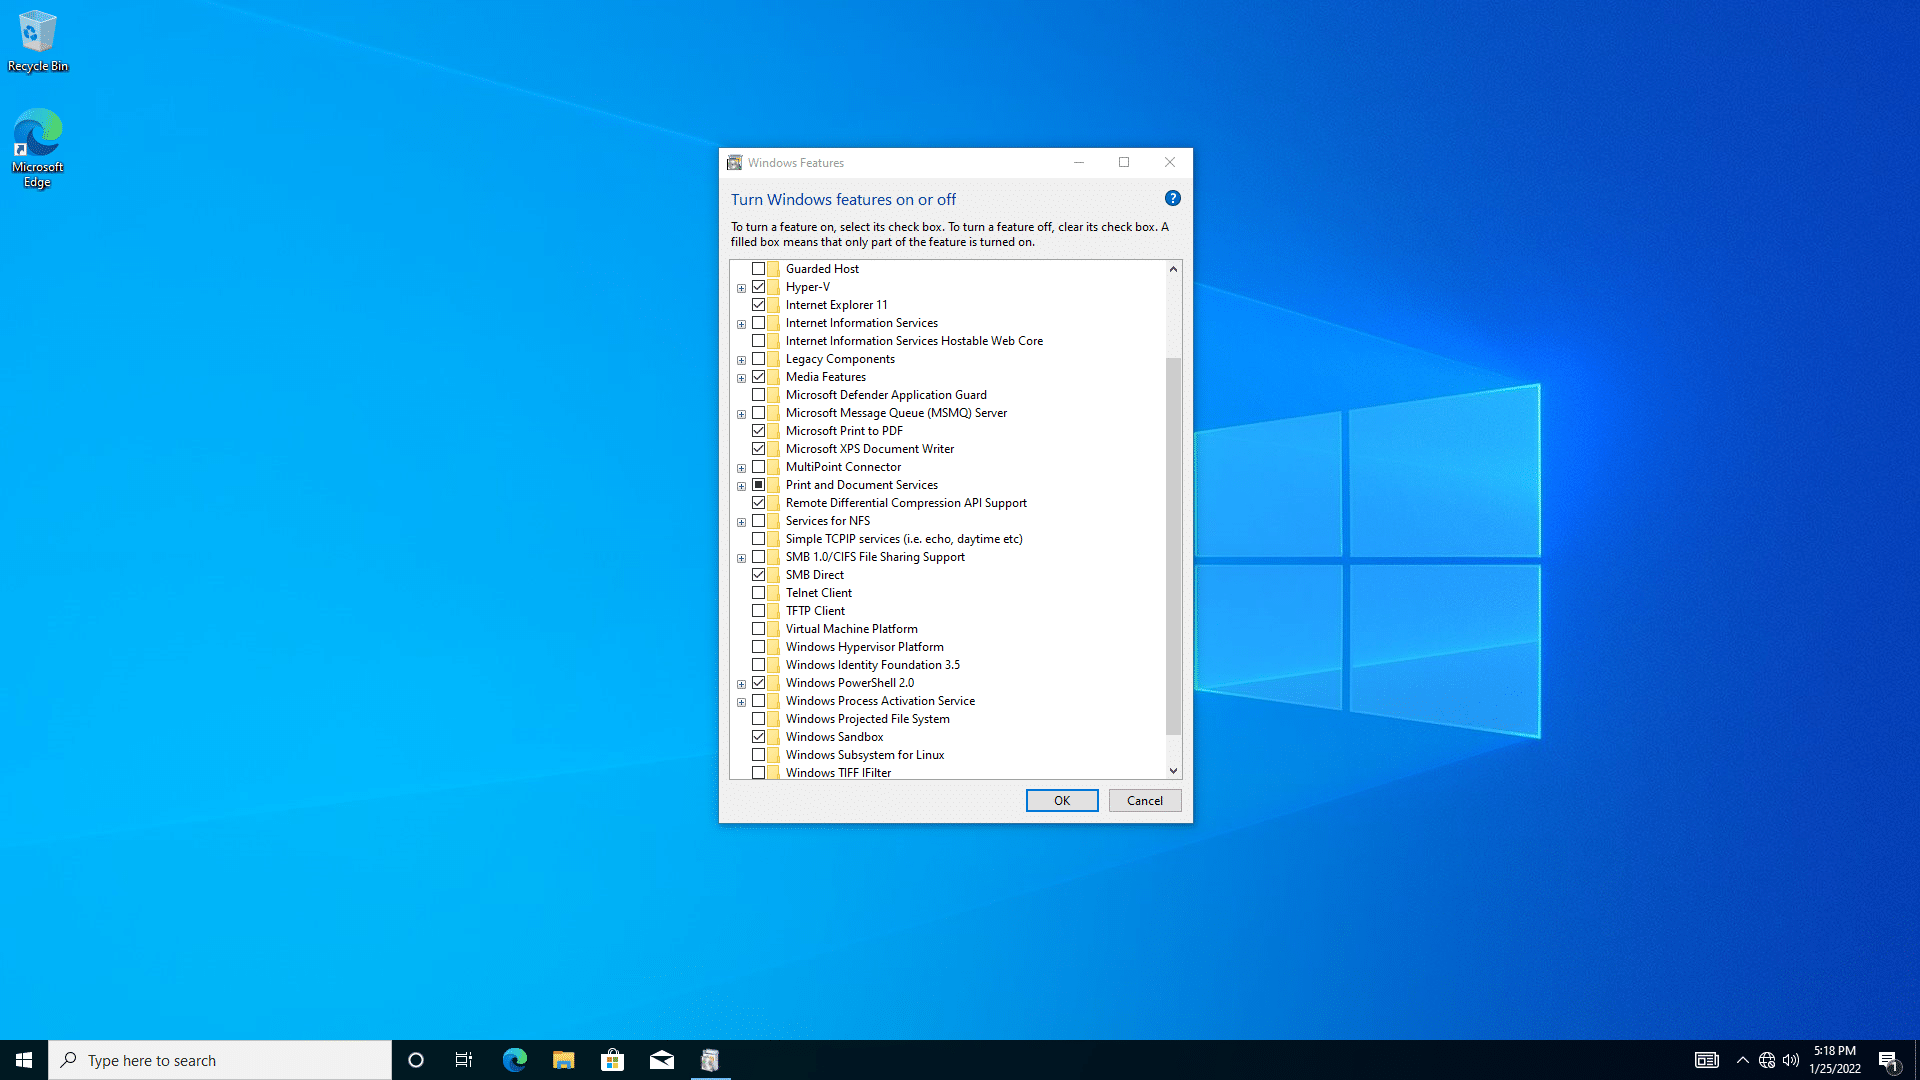Enable the Guarded Host checkbox
1920x1080 pixels.
pyautogui.click(x=759, y=269)
